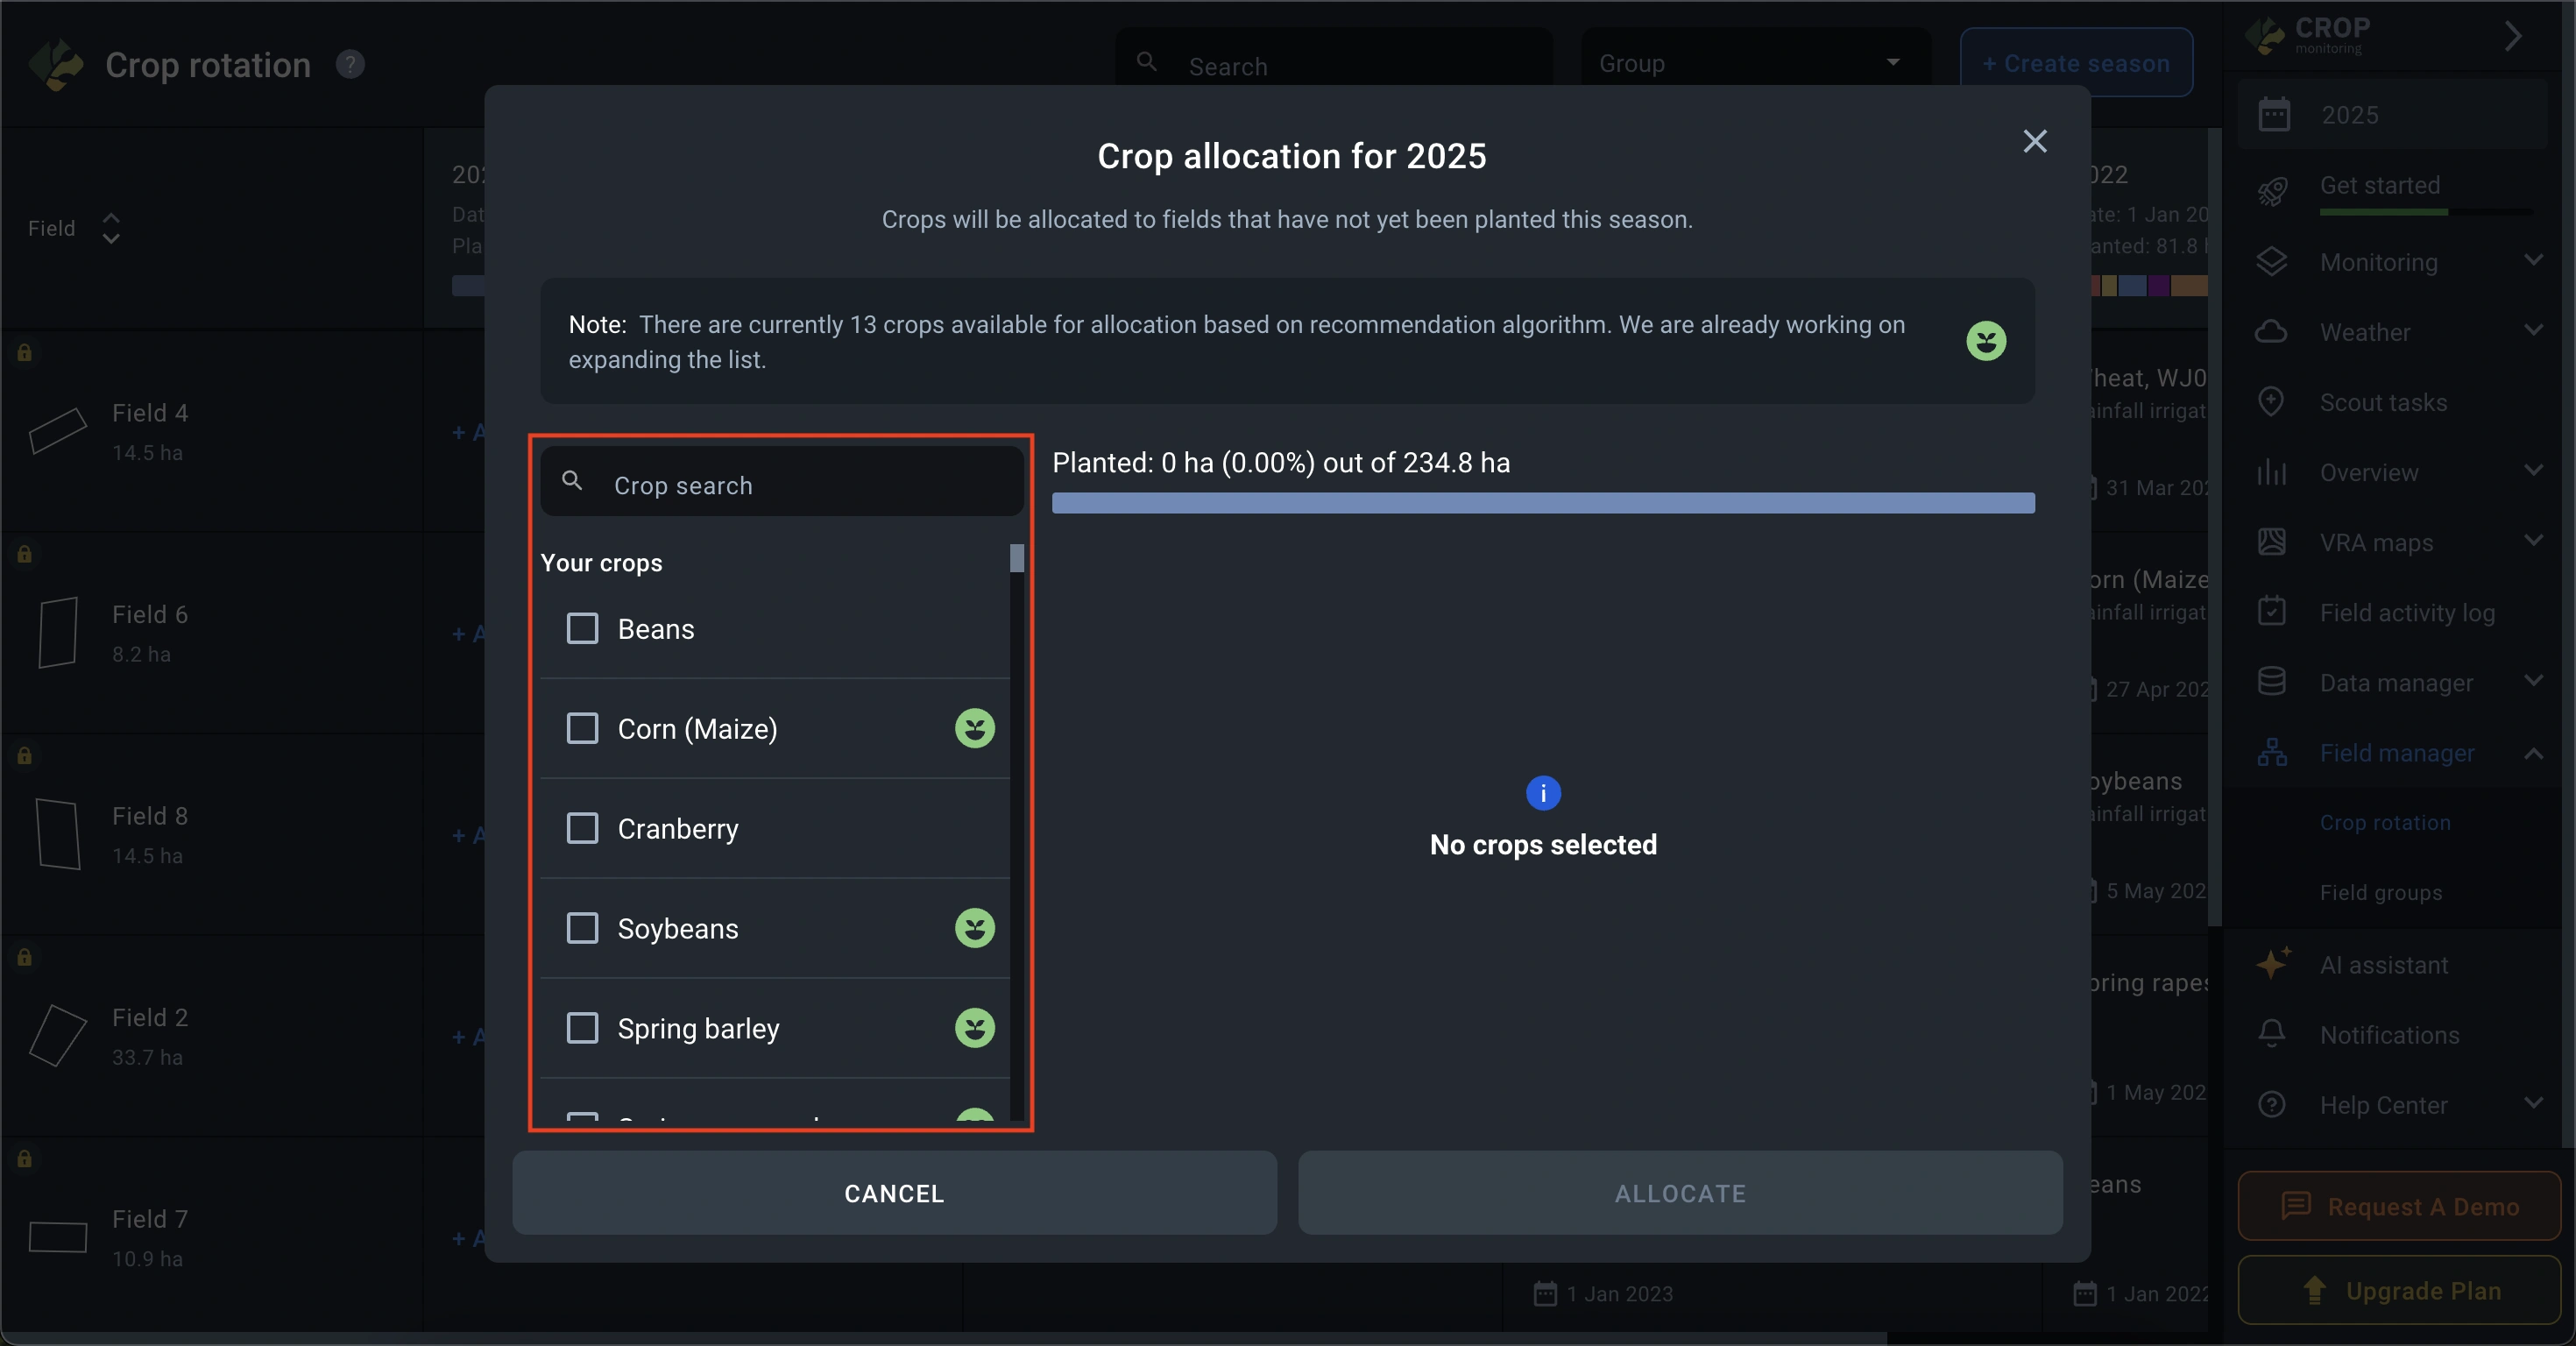Check the Cranberry crop option
The width and height of the screenshot is (2576, 1346).
[582, 829]
